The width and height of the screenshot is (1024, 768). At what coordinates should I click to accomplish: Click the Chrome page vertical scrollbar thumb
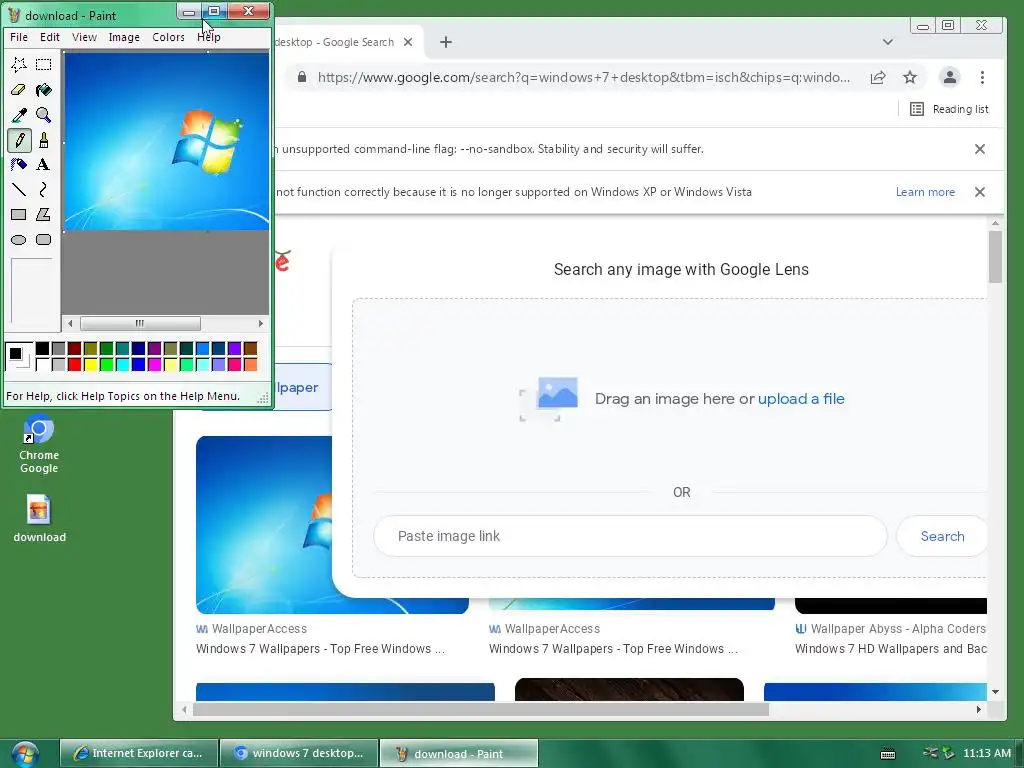(995, 257)
